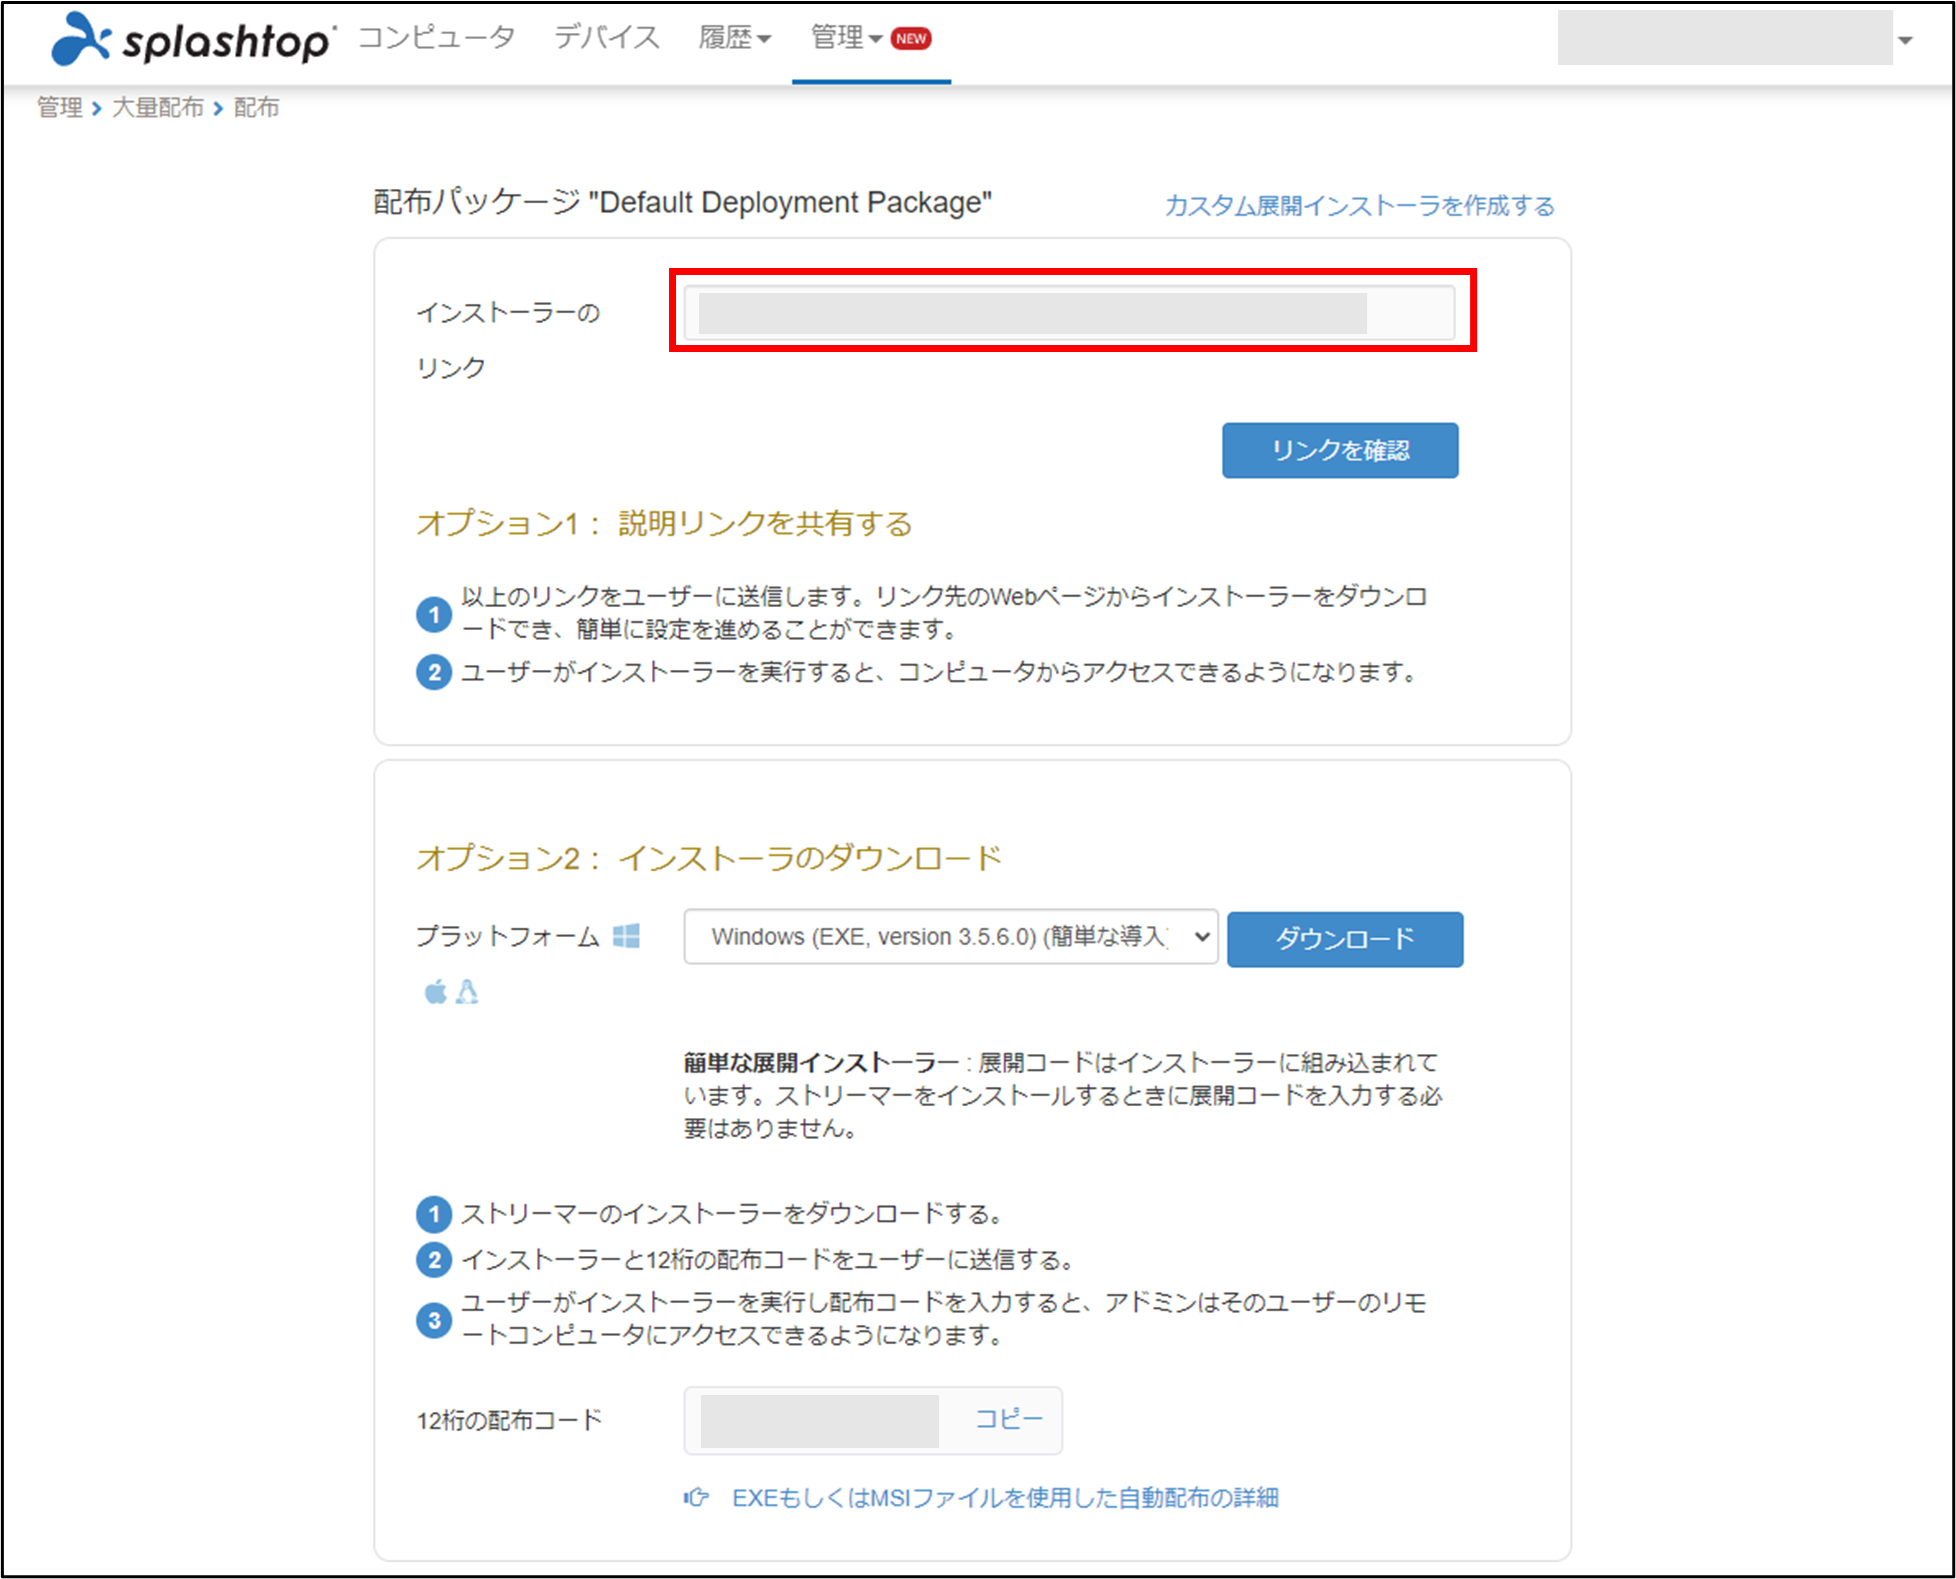Click the NEW badge beside 管理
The image size is (1956, 1579).
911,38
